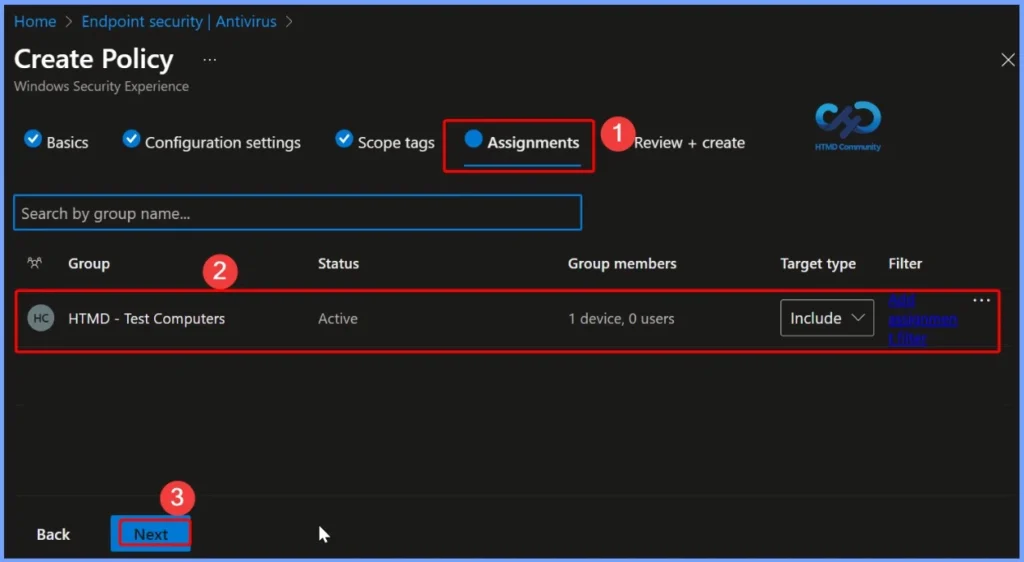Select the HTMD - Test Computers group name
Viewport: 1024px width, 562px height.
click(146, 319)
